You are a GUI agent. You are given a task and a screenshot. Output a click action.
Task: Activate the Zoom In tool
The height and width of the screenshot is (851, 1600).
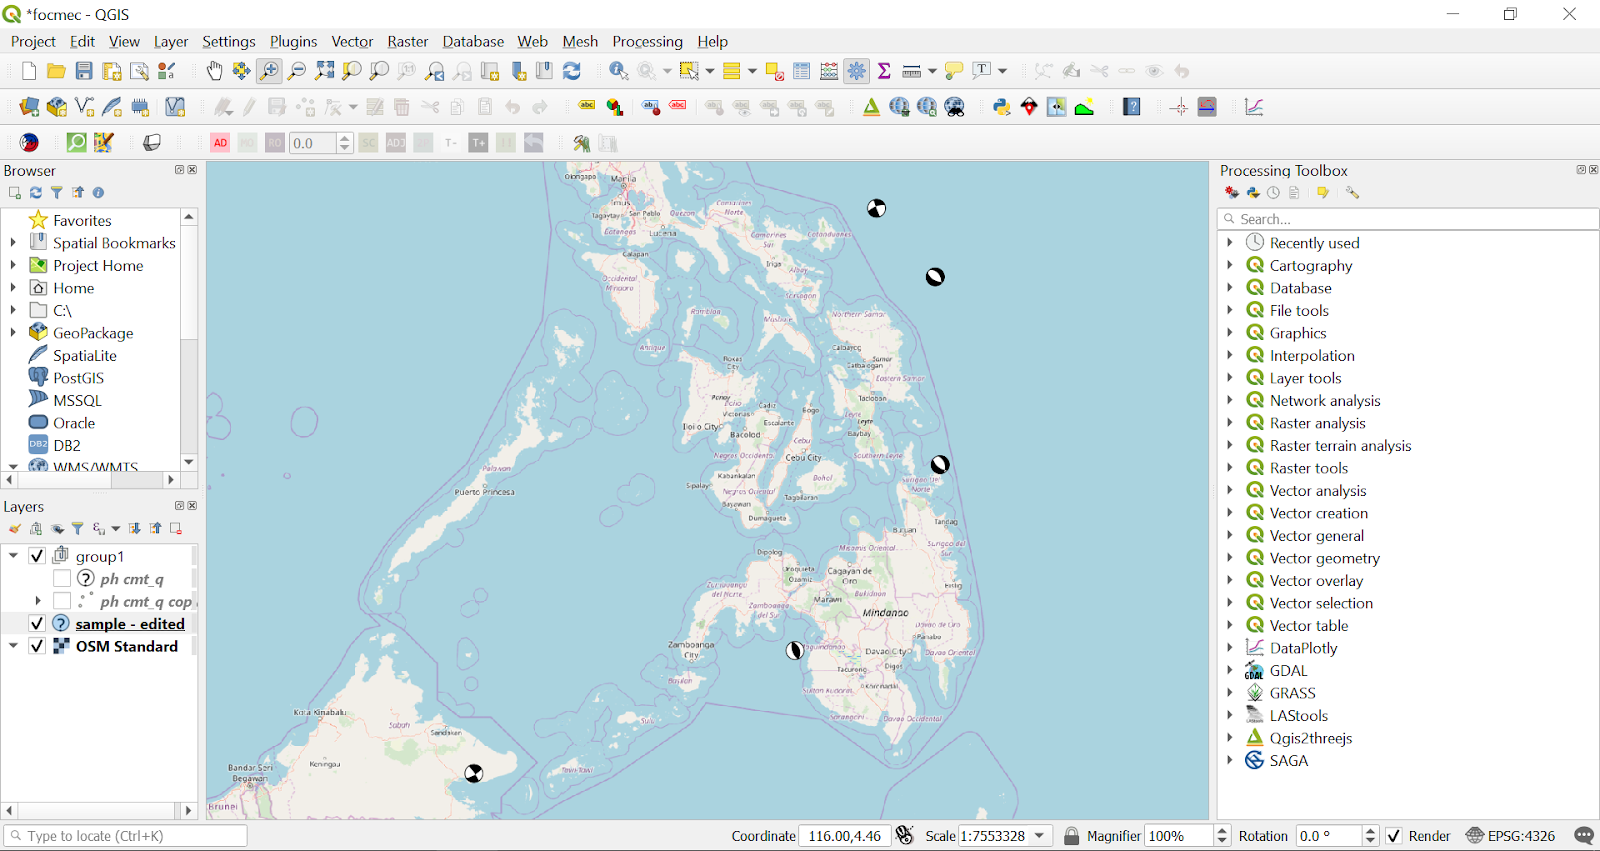269,71
